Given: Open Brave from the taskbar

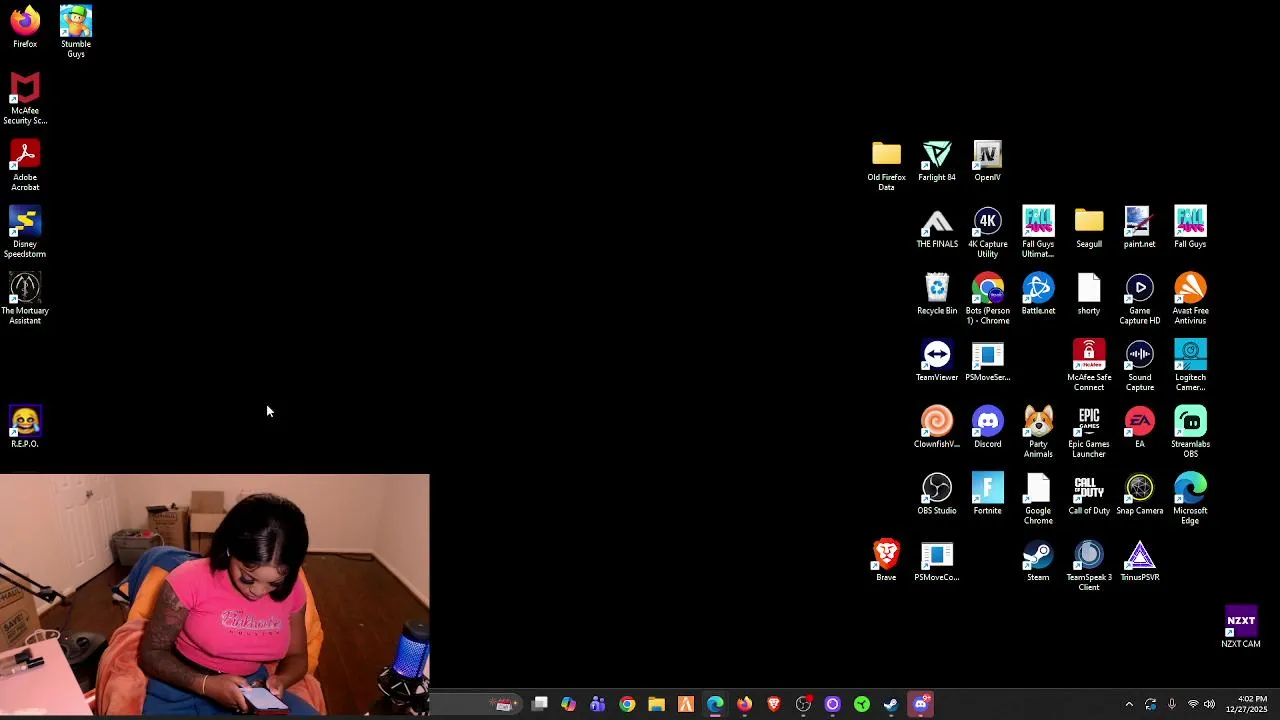Looking at the screenshot, I should click(773, 704).
